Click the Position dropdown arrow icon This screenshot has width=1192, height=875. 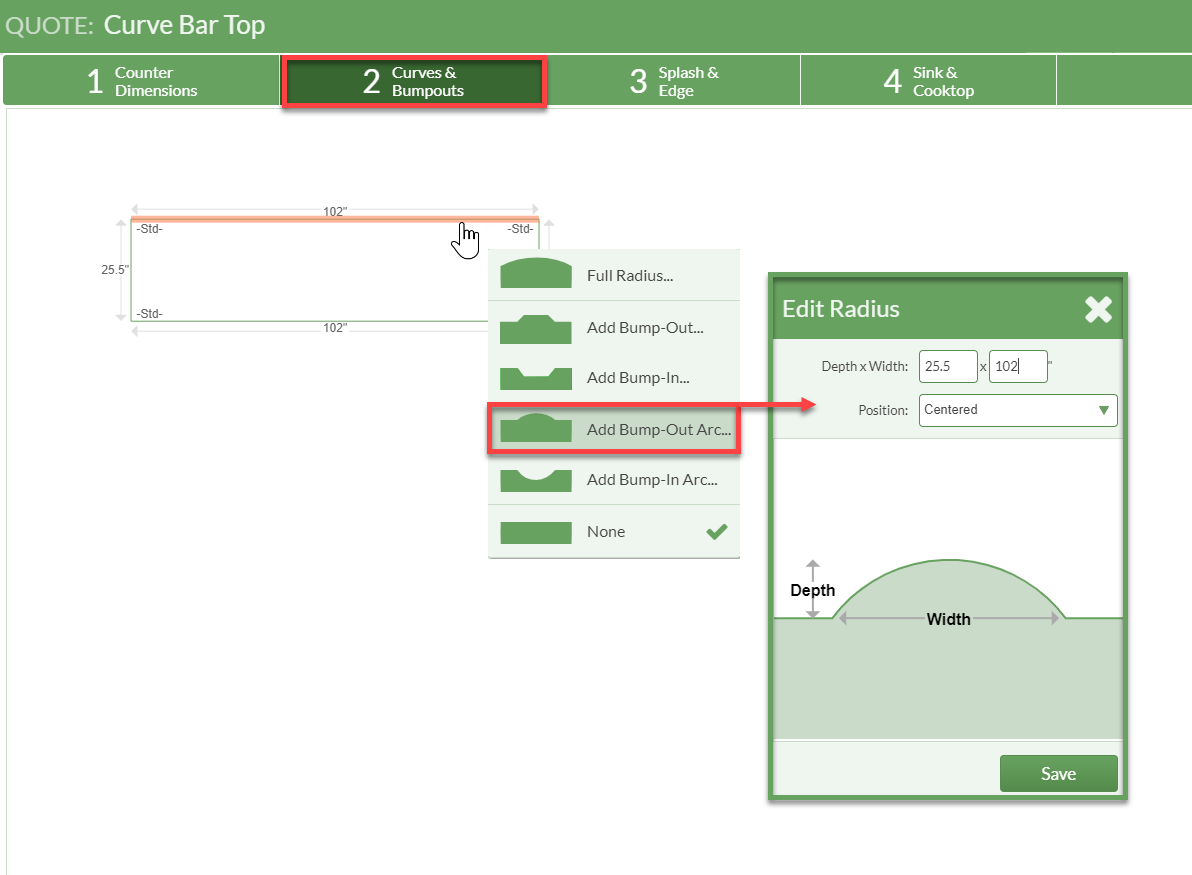(1104, 410)
